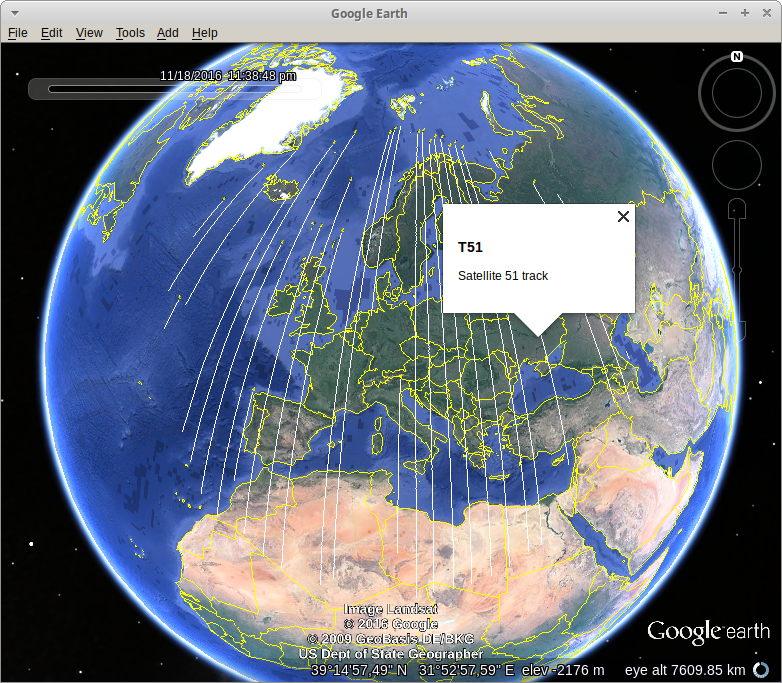Click the longitude 31°52'57.59" E readout
Viewport: 782px width, 683px height.
pos(466,670)
